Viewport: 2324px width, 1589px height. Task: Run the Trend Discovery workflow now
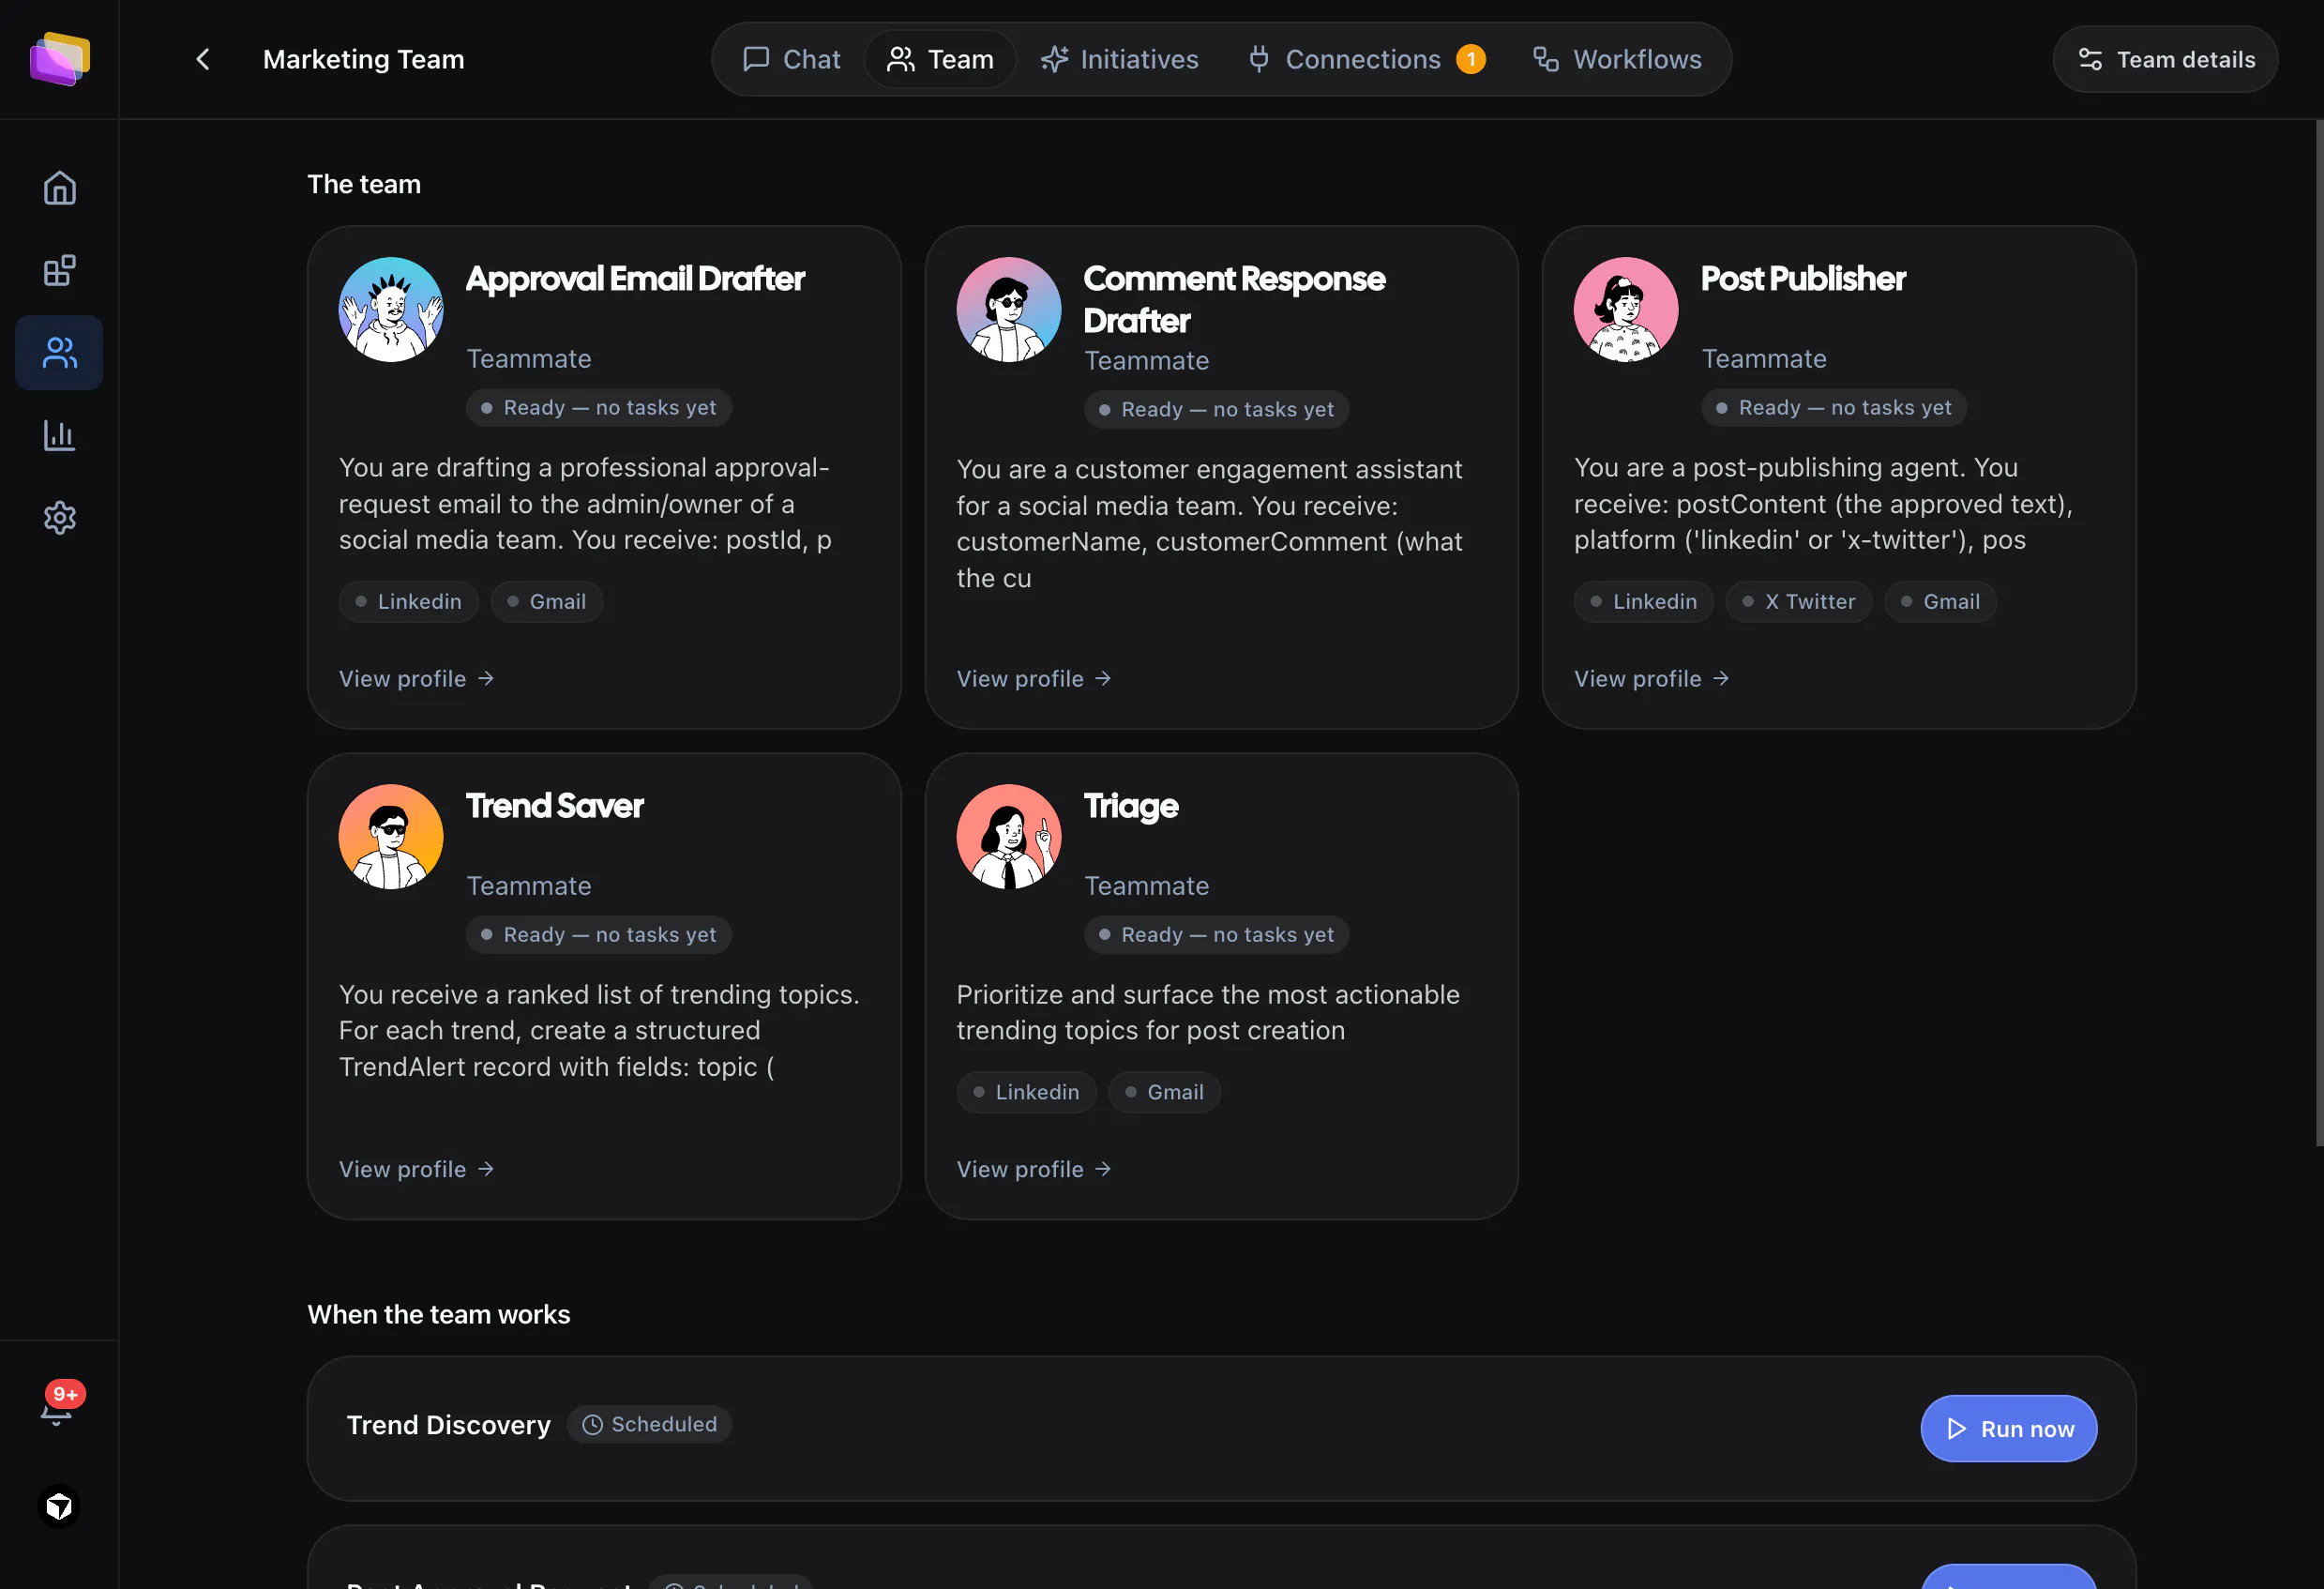[2008, 1429]
